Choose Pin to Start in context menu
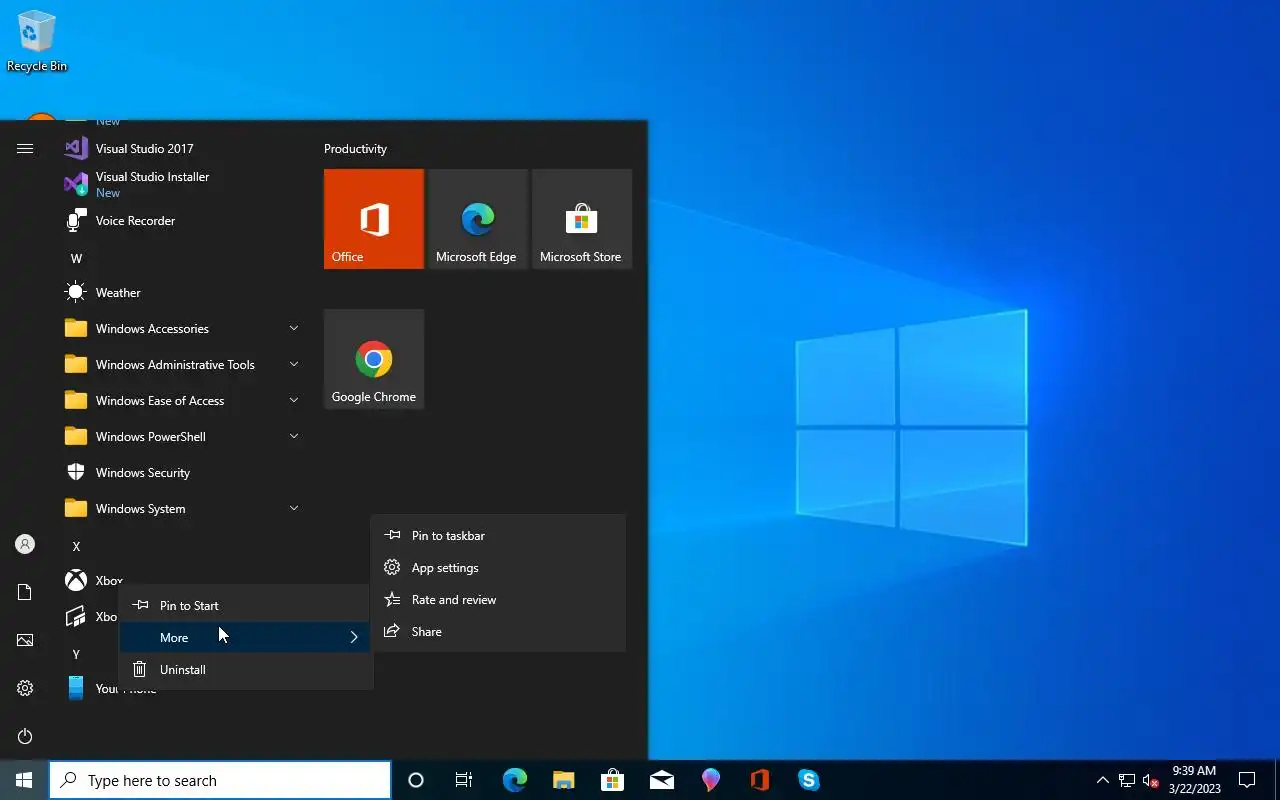This screenshot has height=800, width=1280. click(x=246, y=605)
